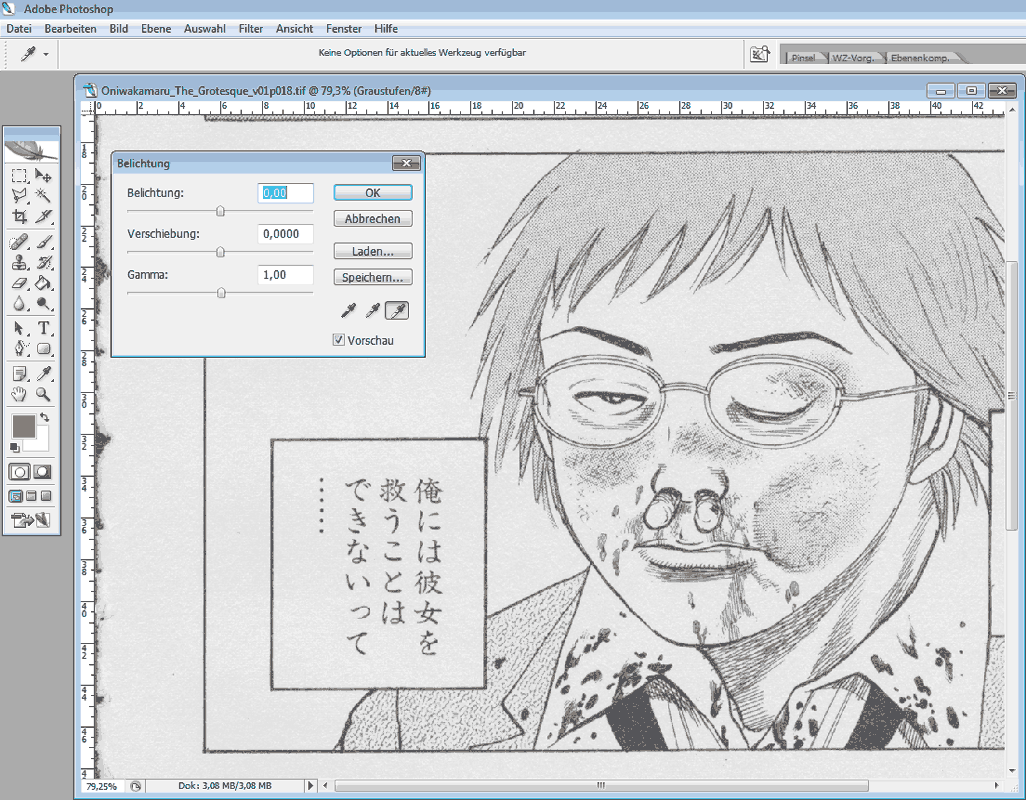This screenshot has width=1026, height=800.
Task: Select the Eraser tool
Action: pyautogui.click(x=19, y=283)
